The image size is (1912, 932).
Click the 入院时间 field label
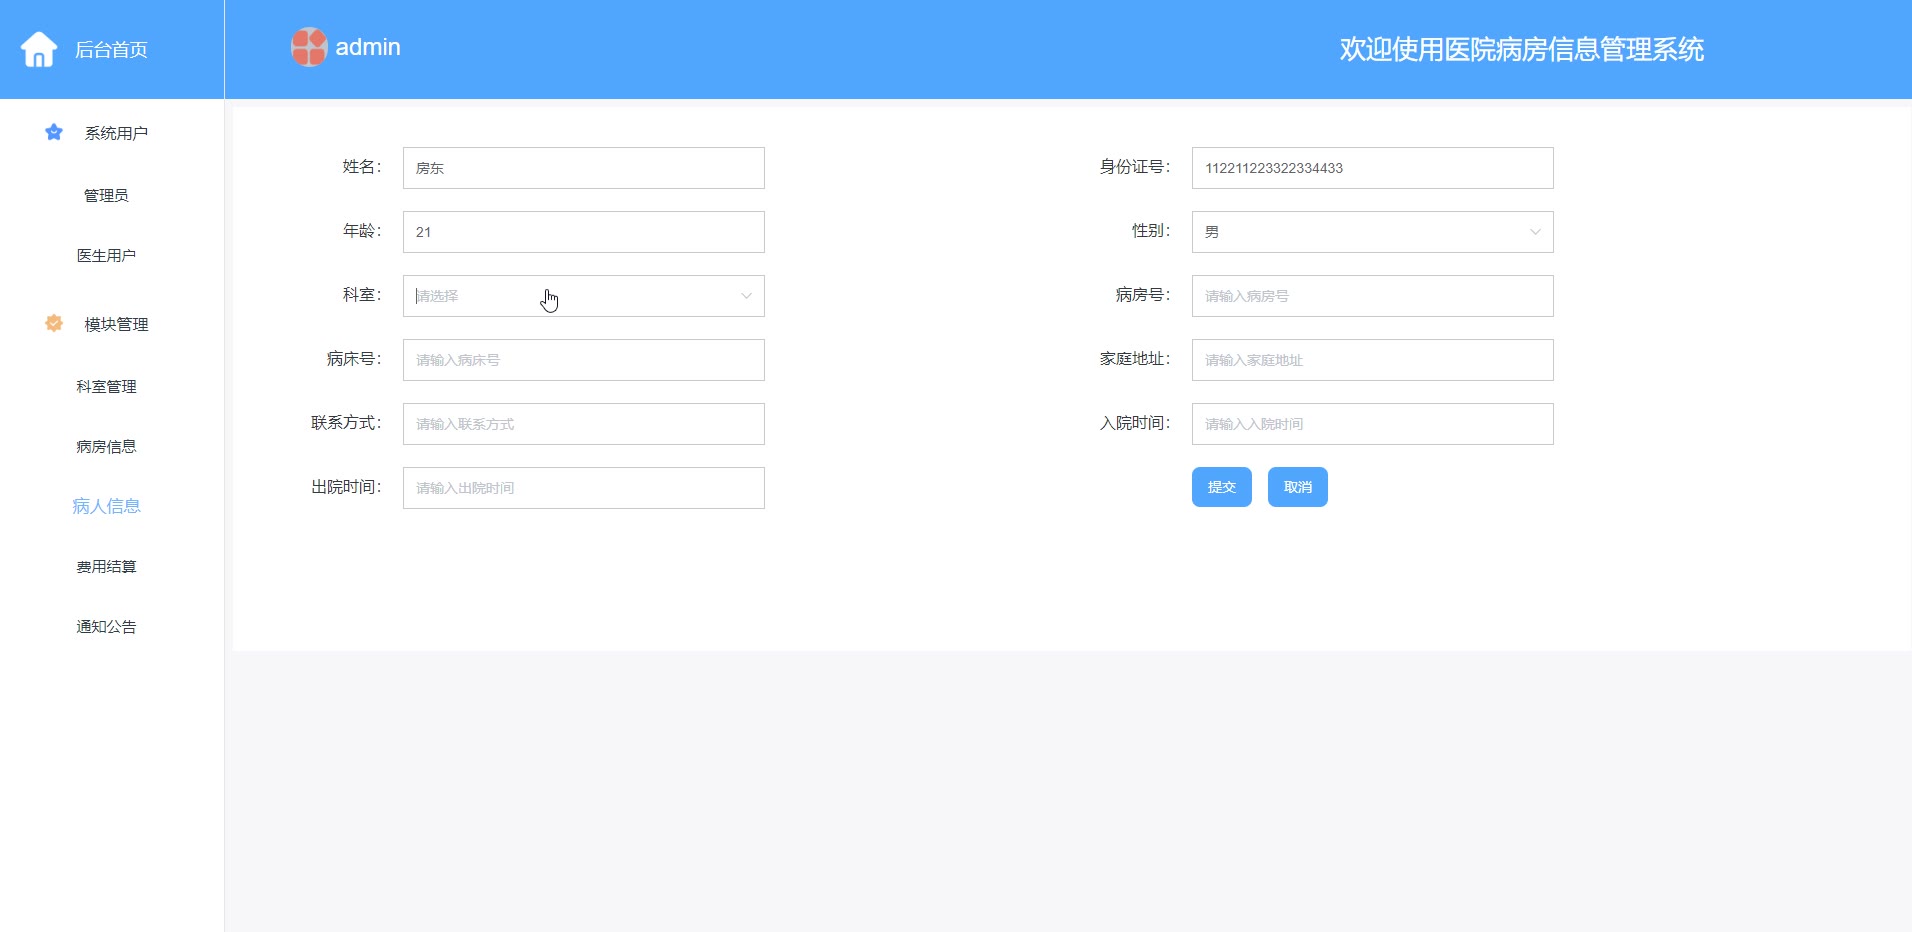[1134, 423]
